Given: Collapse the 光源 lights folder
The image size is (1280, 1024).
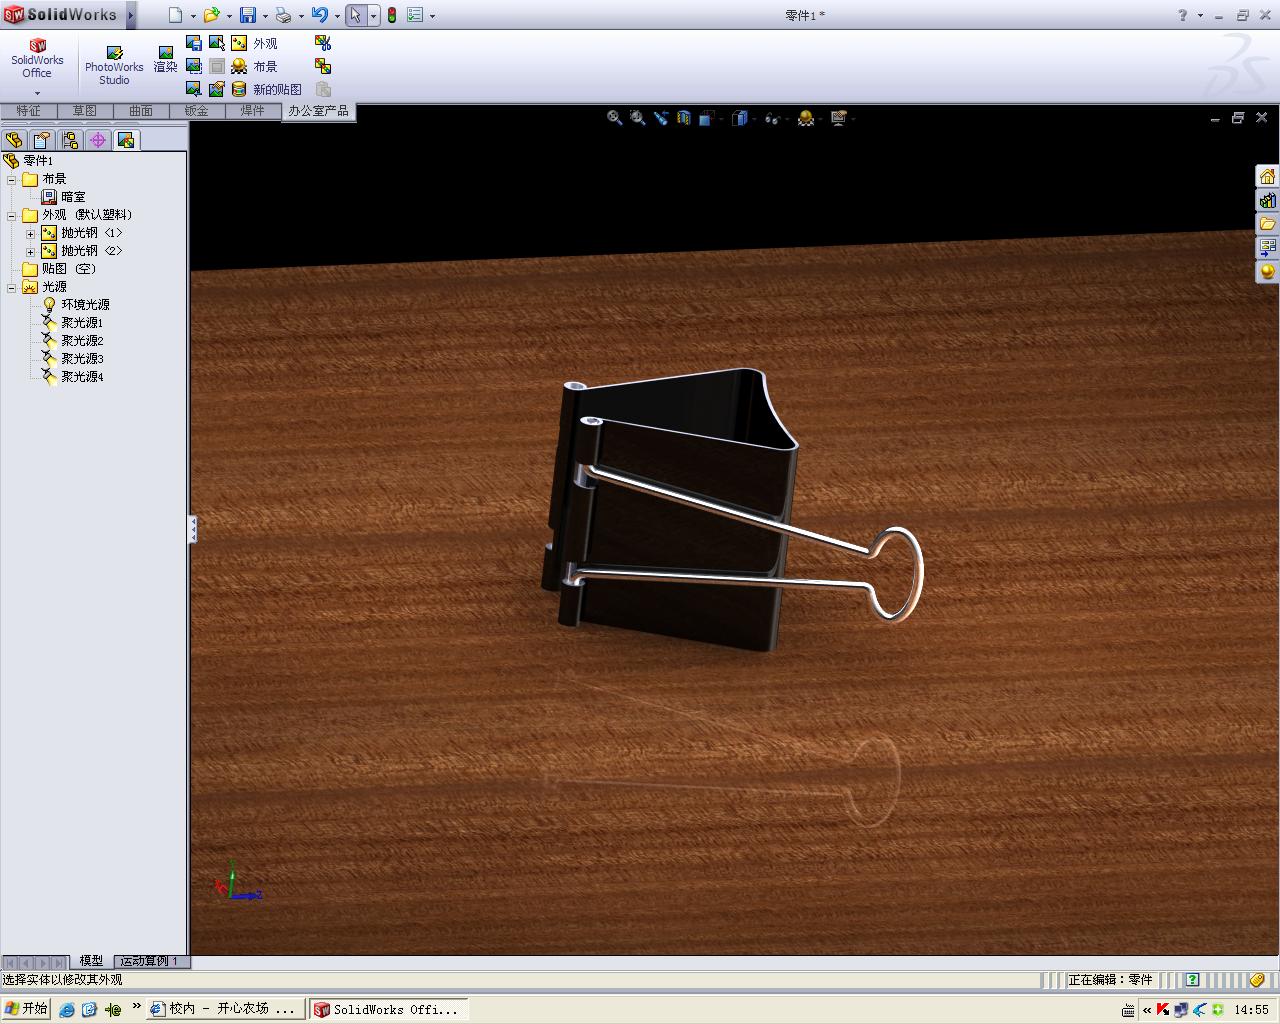Looking at the screenshot, I should (12, 288).
